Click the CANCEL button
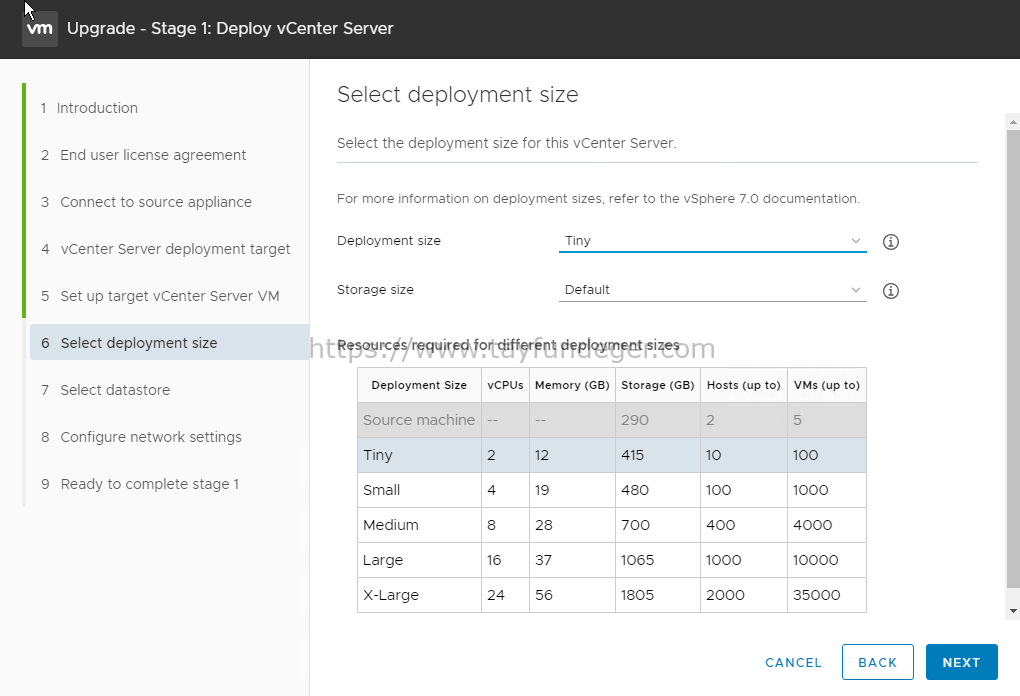Screen dimensions: 1020x696 click(793, 662)
